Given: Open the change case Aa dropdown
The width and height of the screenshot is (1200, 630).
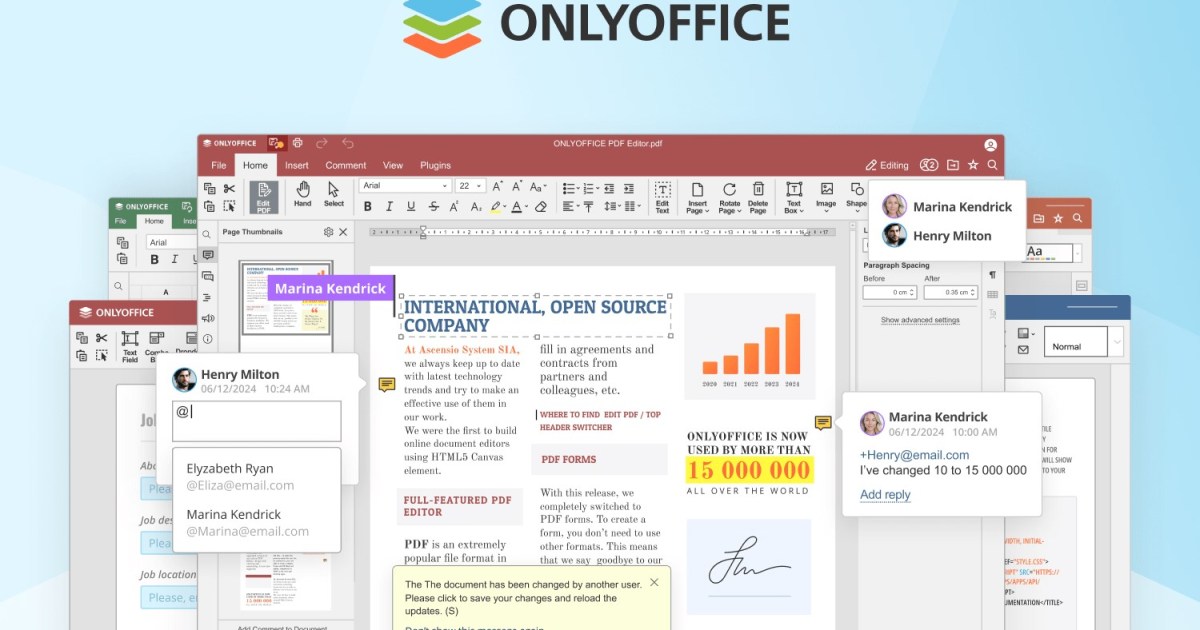Looking at the screenshot, I should tap(538, 186).
